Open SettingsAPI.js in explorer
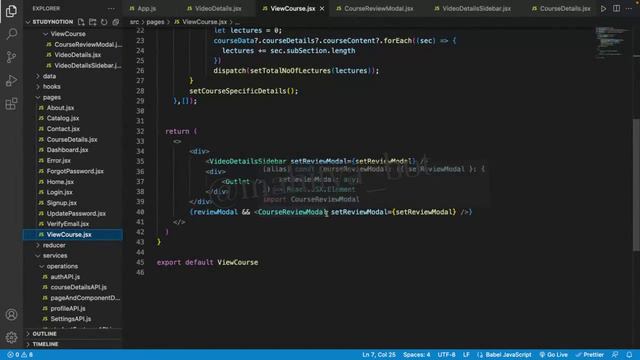This screenshot has width=640, height=360. pyautogui.click(x=71, y=319)
